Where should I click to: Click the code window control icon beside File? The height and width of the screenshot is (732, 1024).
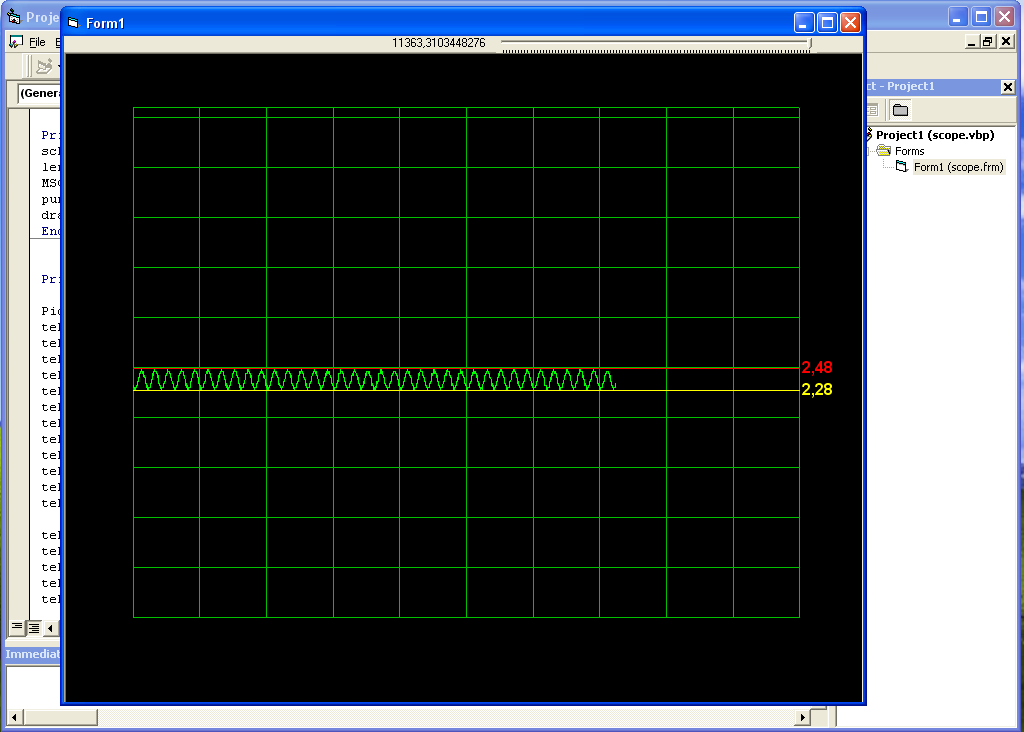click(16, 42)
